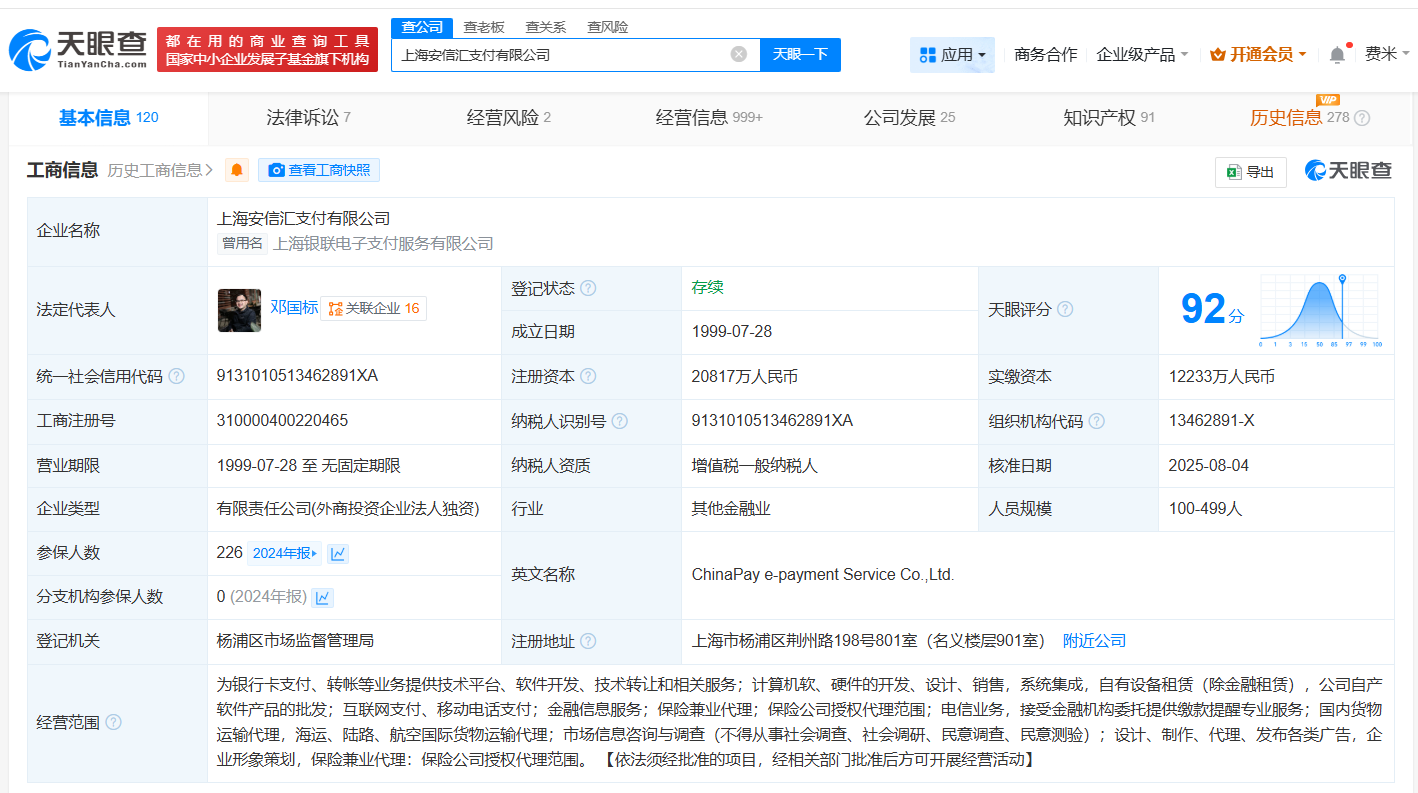This screenshot has width=1418, height=793.
Task: Select the 查老板 search tab
Action: [x=484, y=27]
